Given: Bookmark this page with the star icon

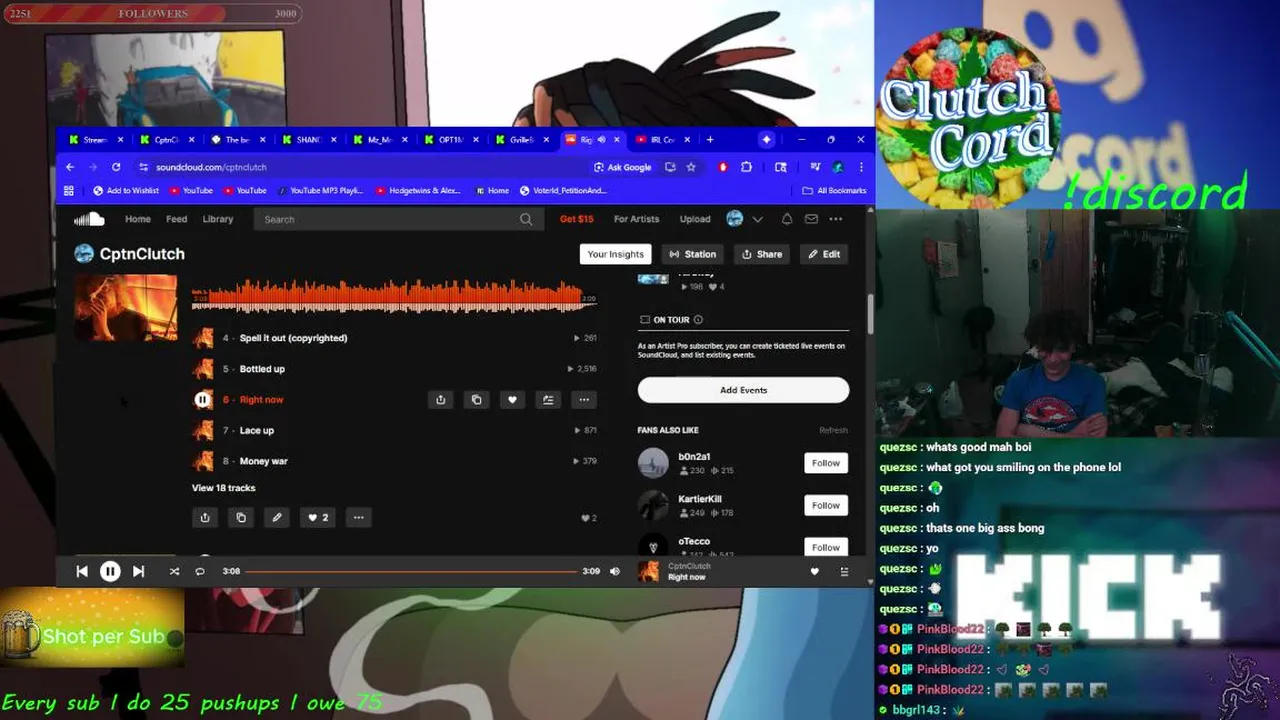Looking at the screenshot, I should point(690,167).
